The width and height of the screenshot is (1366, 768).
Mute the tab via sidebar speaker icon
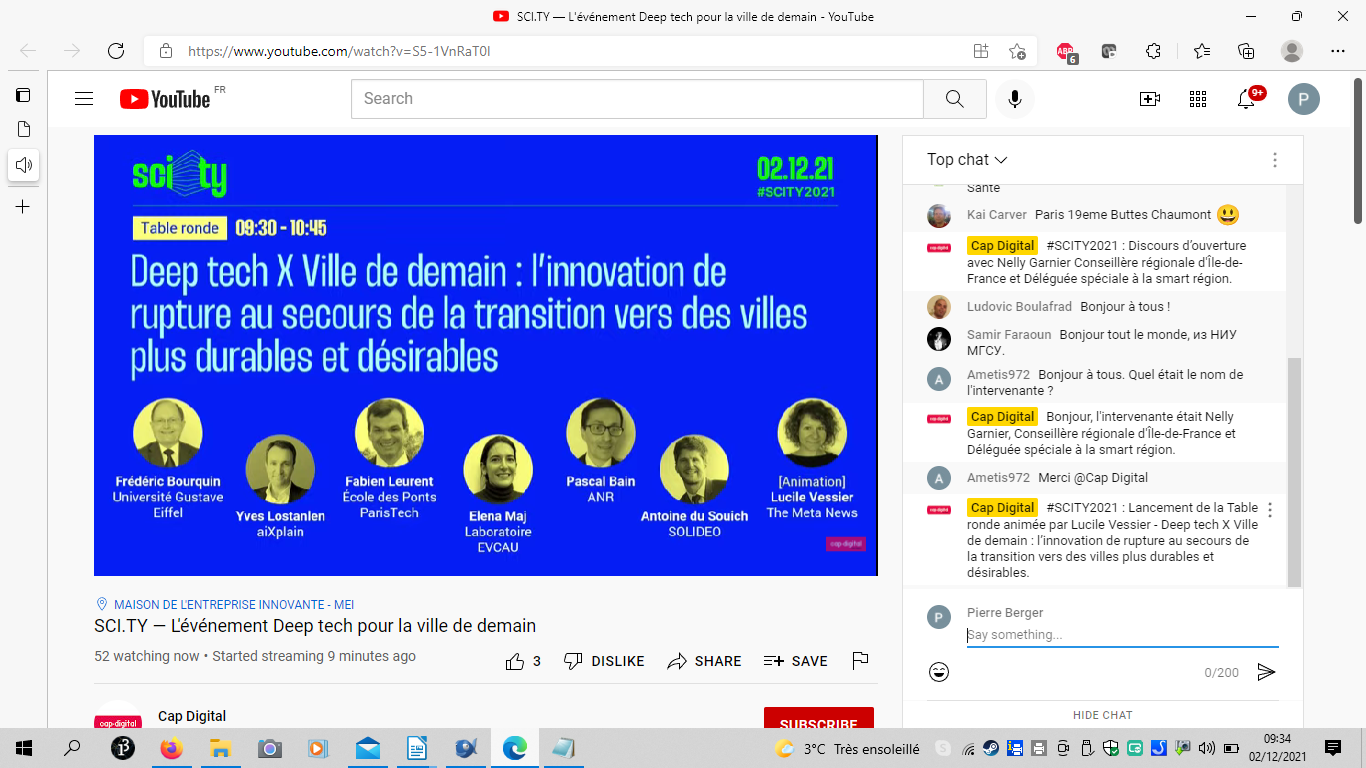click(24, 165)
